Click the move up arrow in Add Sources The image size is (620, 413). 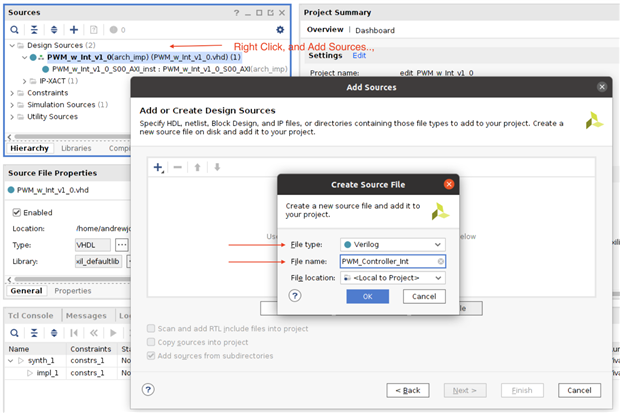(197, 167)
